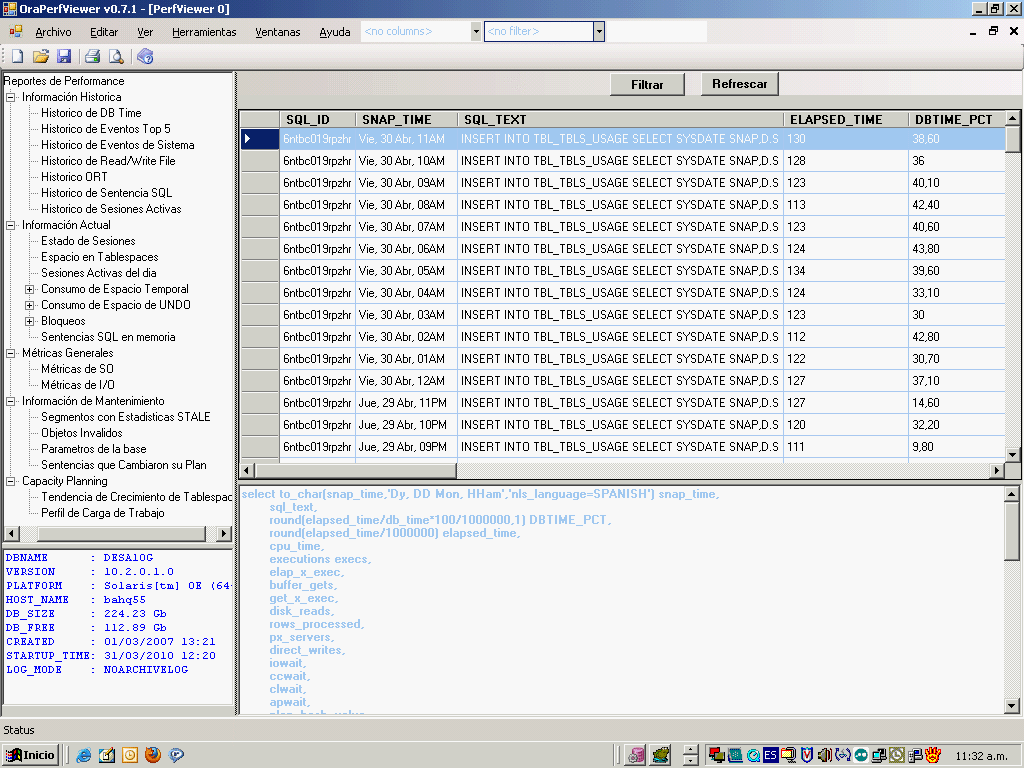
Task: Click the Print toolbar icon
Action: (x=91, y=56)
